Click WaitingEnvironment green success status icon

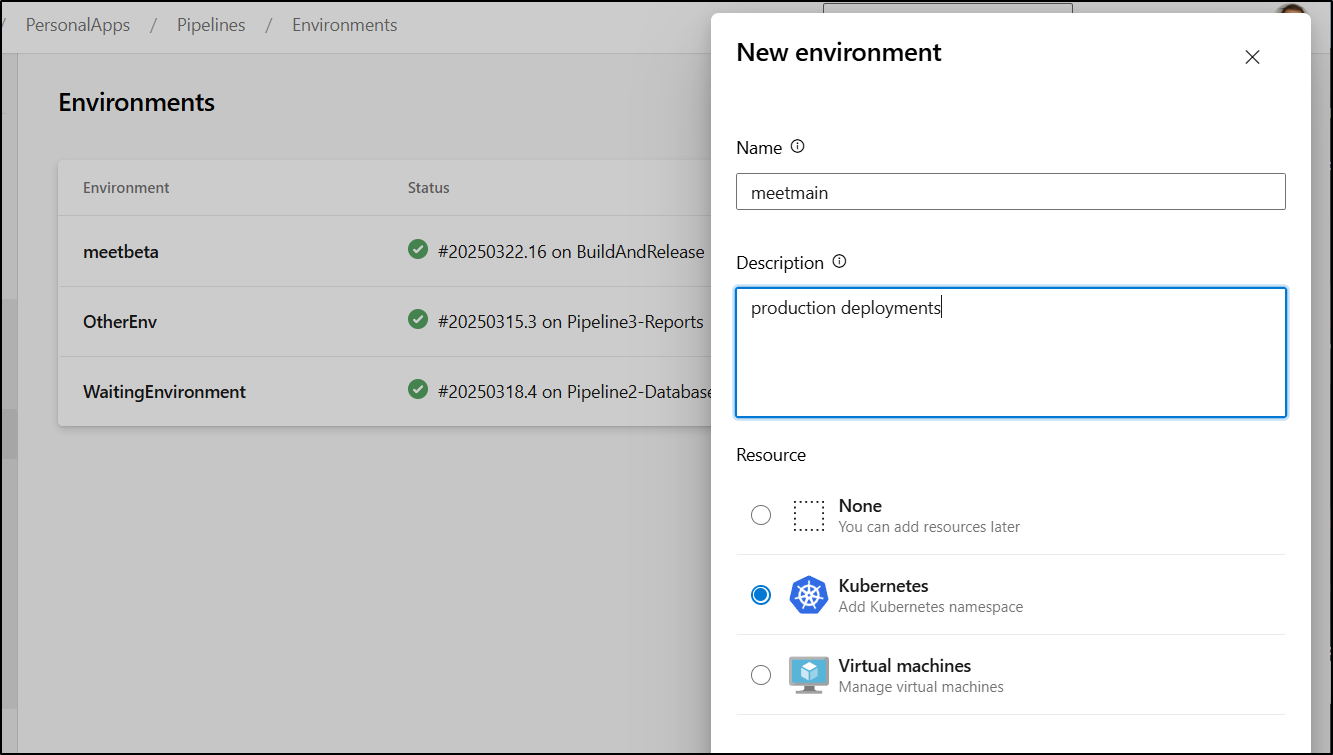click(x=418, y=390)
